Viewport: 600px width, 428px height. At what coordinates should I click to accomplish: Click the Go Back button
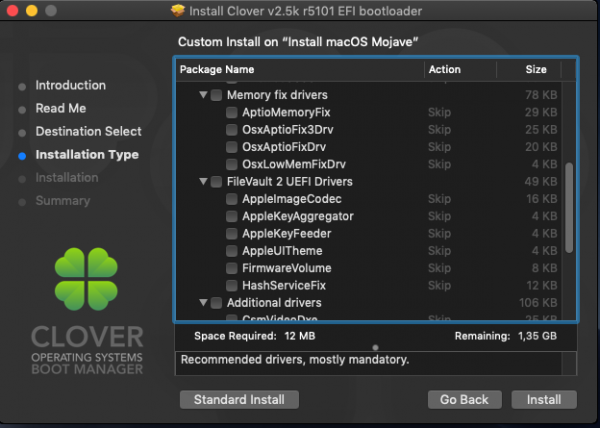465,400
